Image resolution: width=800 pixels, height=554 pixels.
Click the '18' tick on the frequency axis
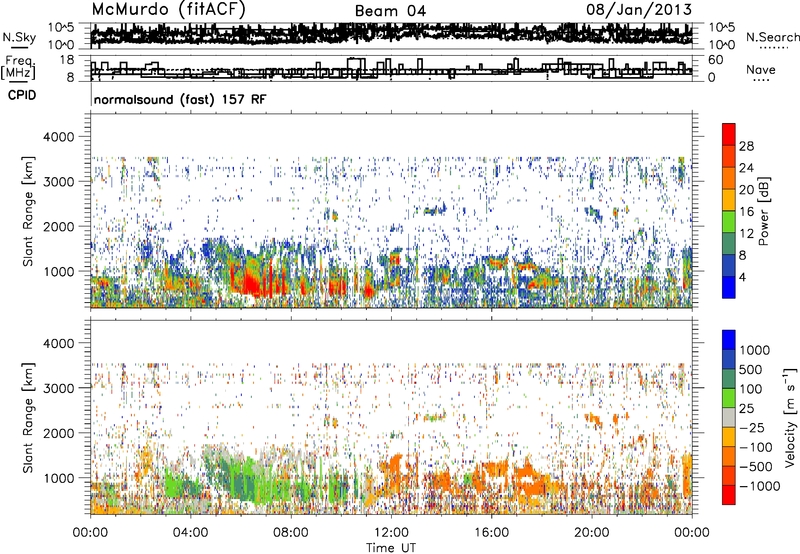[67, 60]
